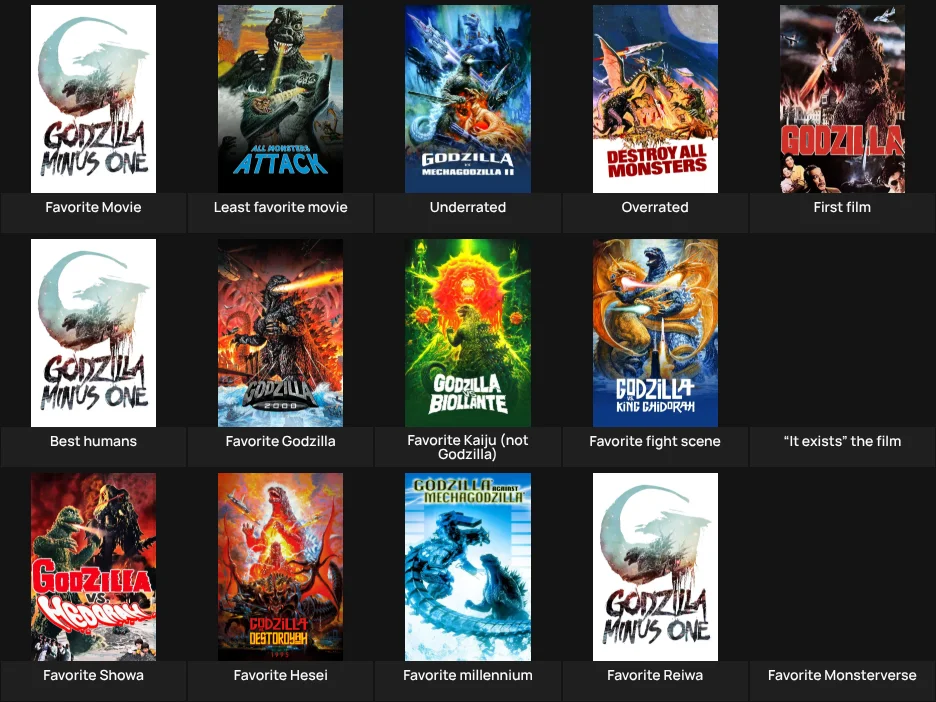Select the "Overrated" category label

tap(655, 207)
